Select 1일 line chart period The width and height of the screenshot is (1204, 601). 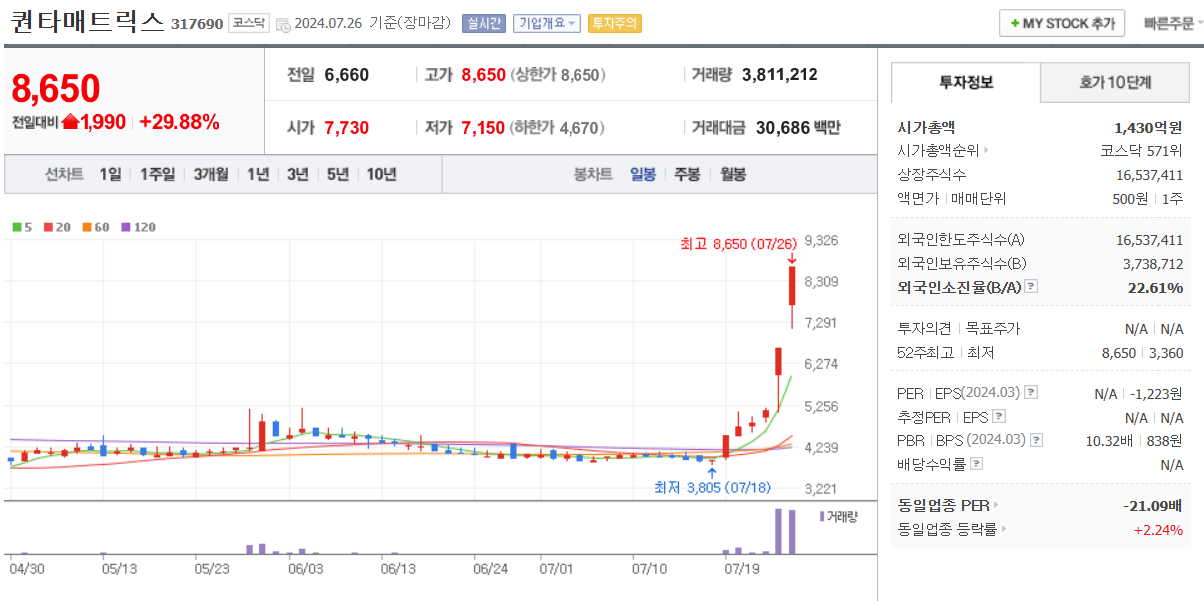[x=110, y=174]
